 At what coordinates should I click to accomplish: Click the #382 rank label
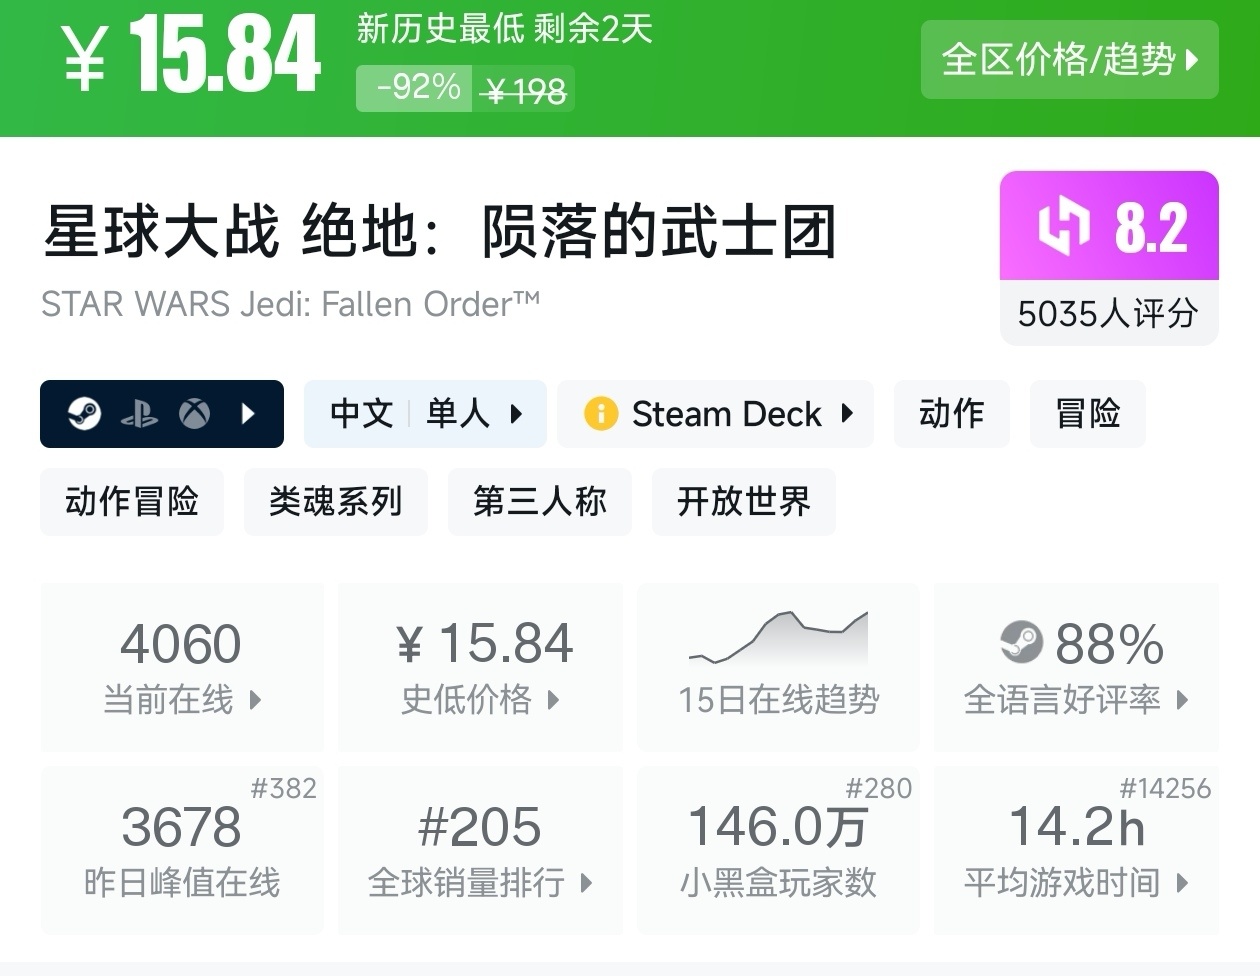284,789
